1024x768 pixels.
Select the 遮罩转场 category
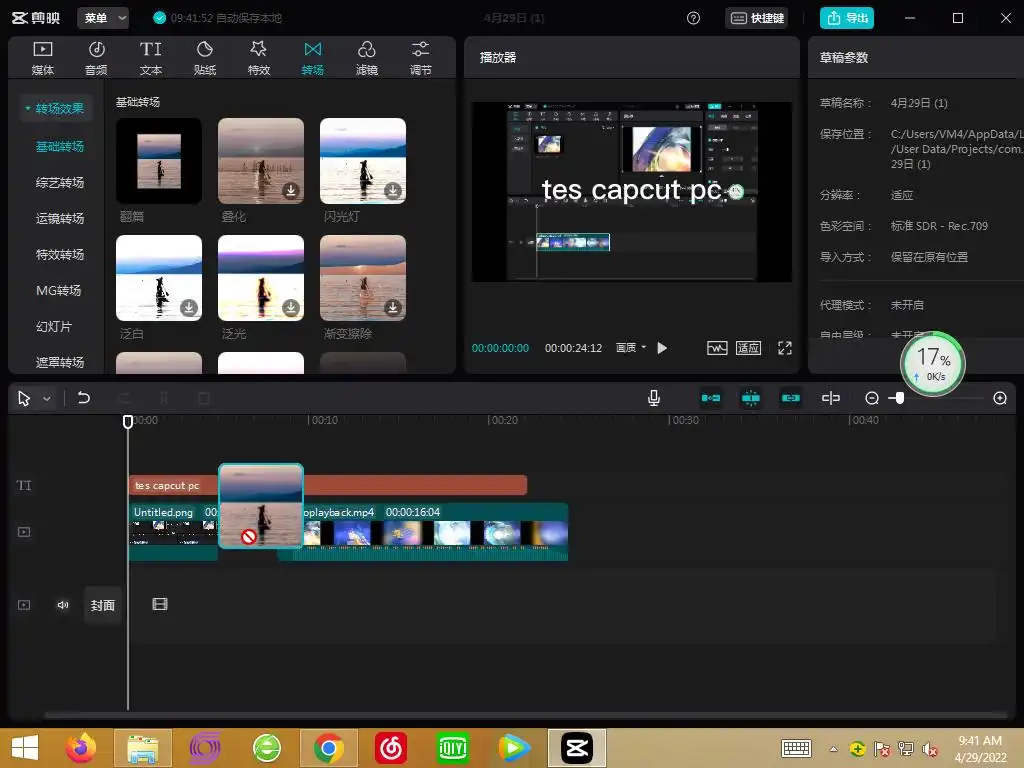click(59, 362)
